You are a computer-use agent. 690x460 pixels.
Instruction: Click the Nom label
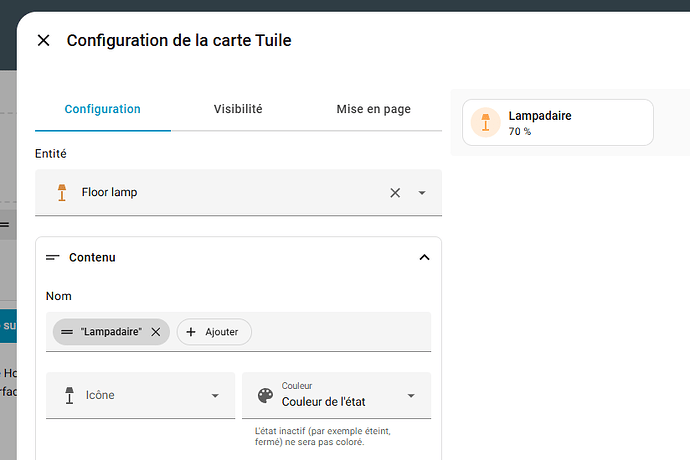59,296
